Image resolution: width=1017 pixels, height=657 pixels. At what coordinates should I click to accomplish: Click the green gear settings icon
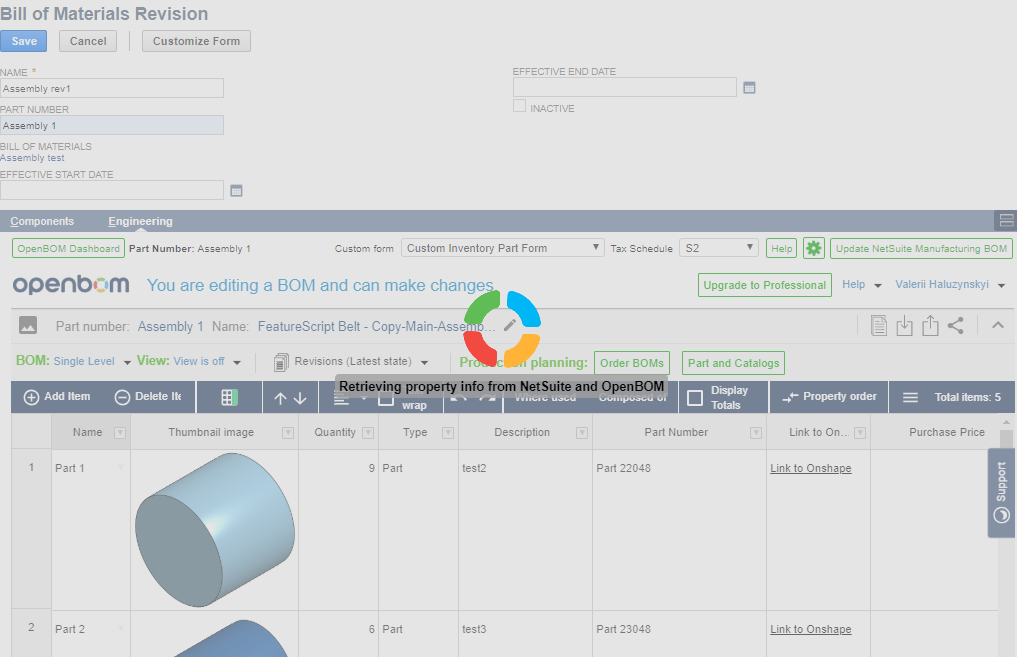[813, 248]
